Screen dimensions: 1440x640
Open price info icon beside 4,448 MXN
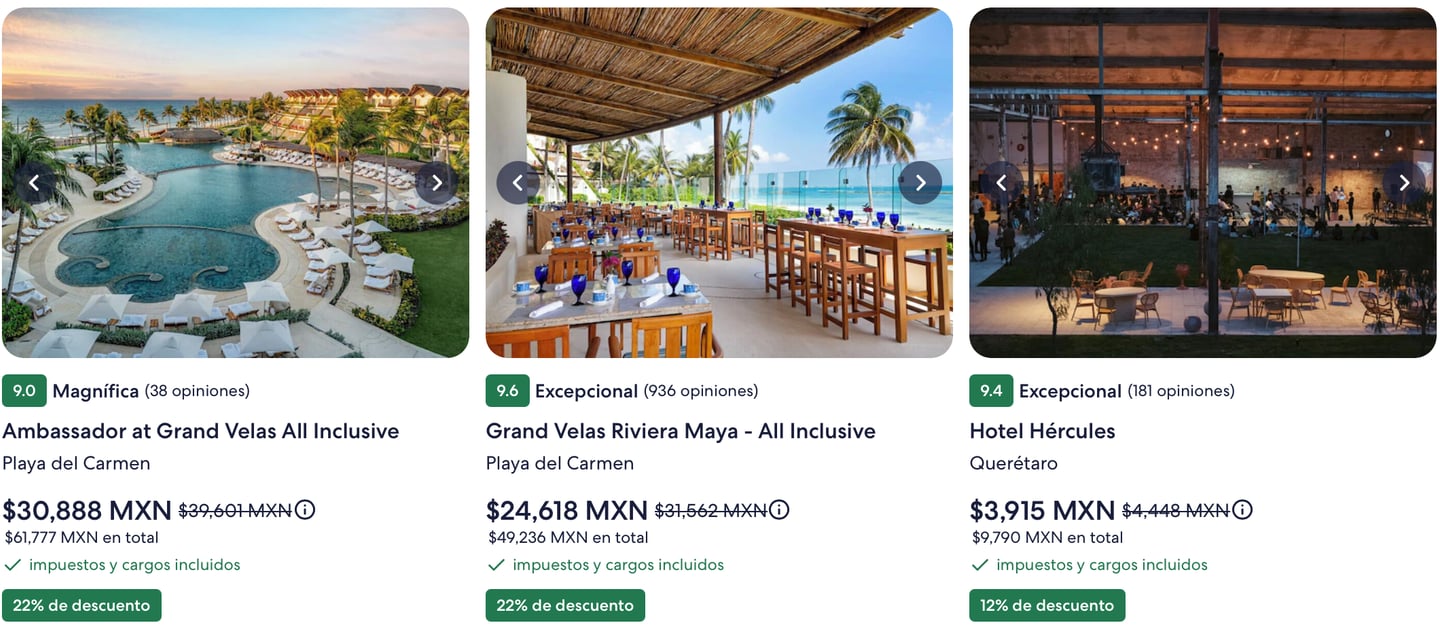[x=1242, y=510]
